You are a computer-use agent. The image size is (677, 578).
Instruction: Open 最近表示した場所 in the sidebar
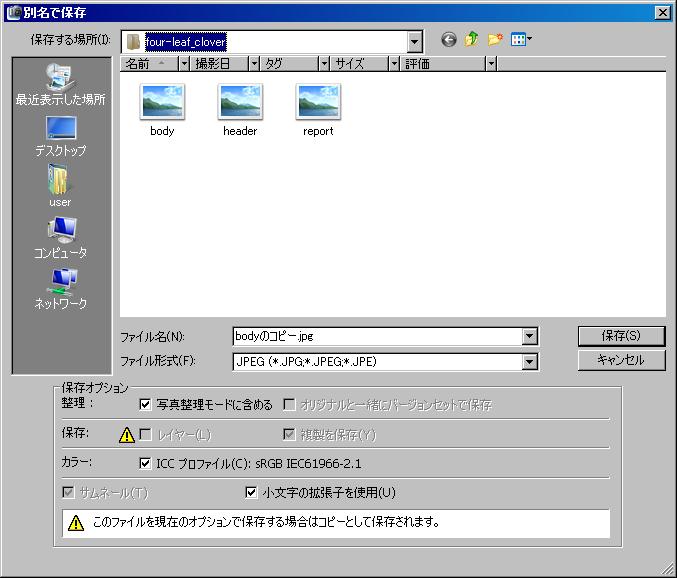point(60,83)
